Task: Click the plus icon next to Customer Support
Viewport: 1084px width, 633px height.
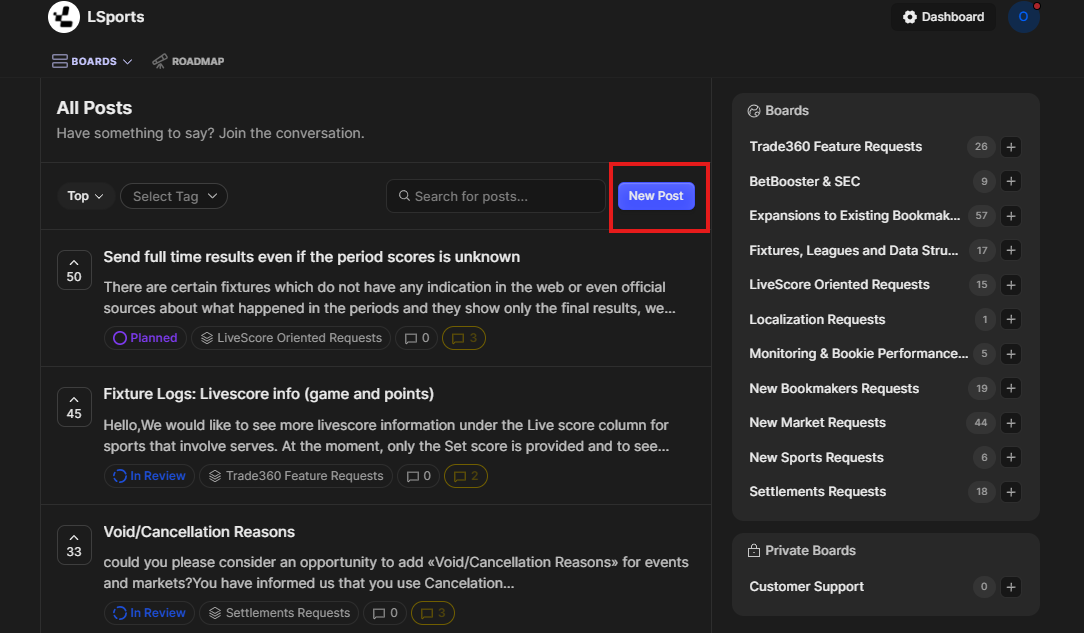Action: point(1011,587)
